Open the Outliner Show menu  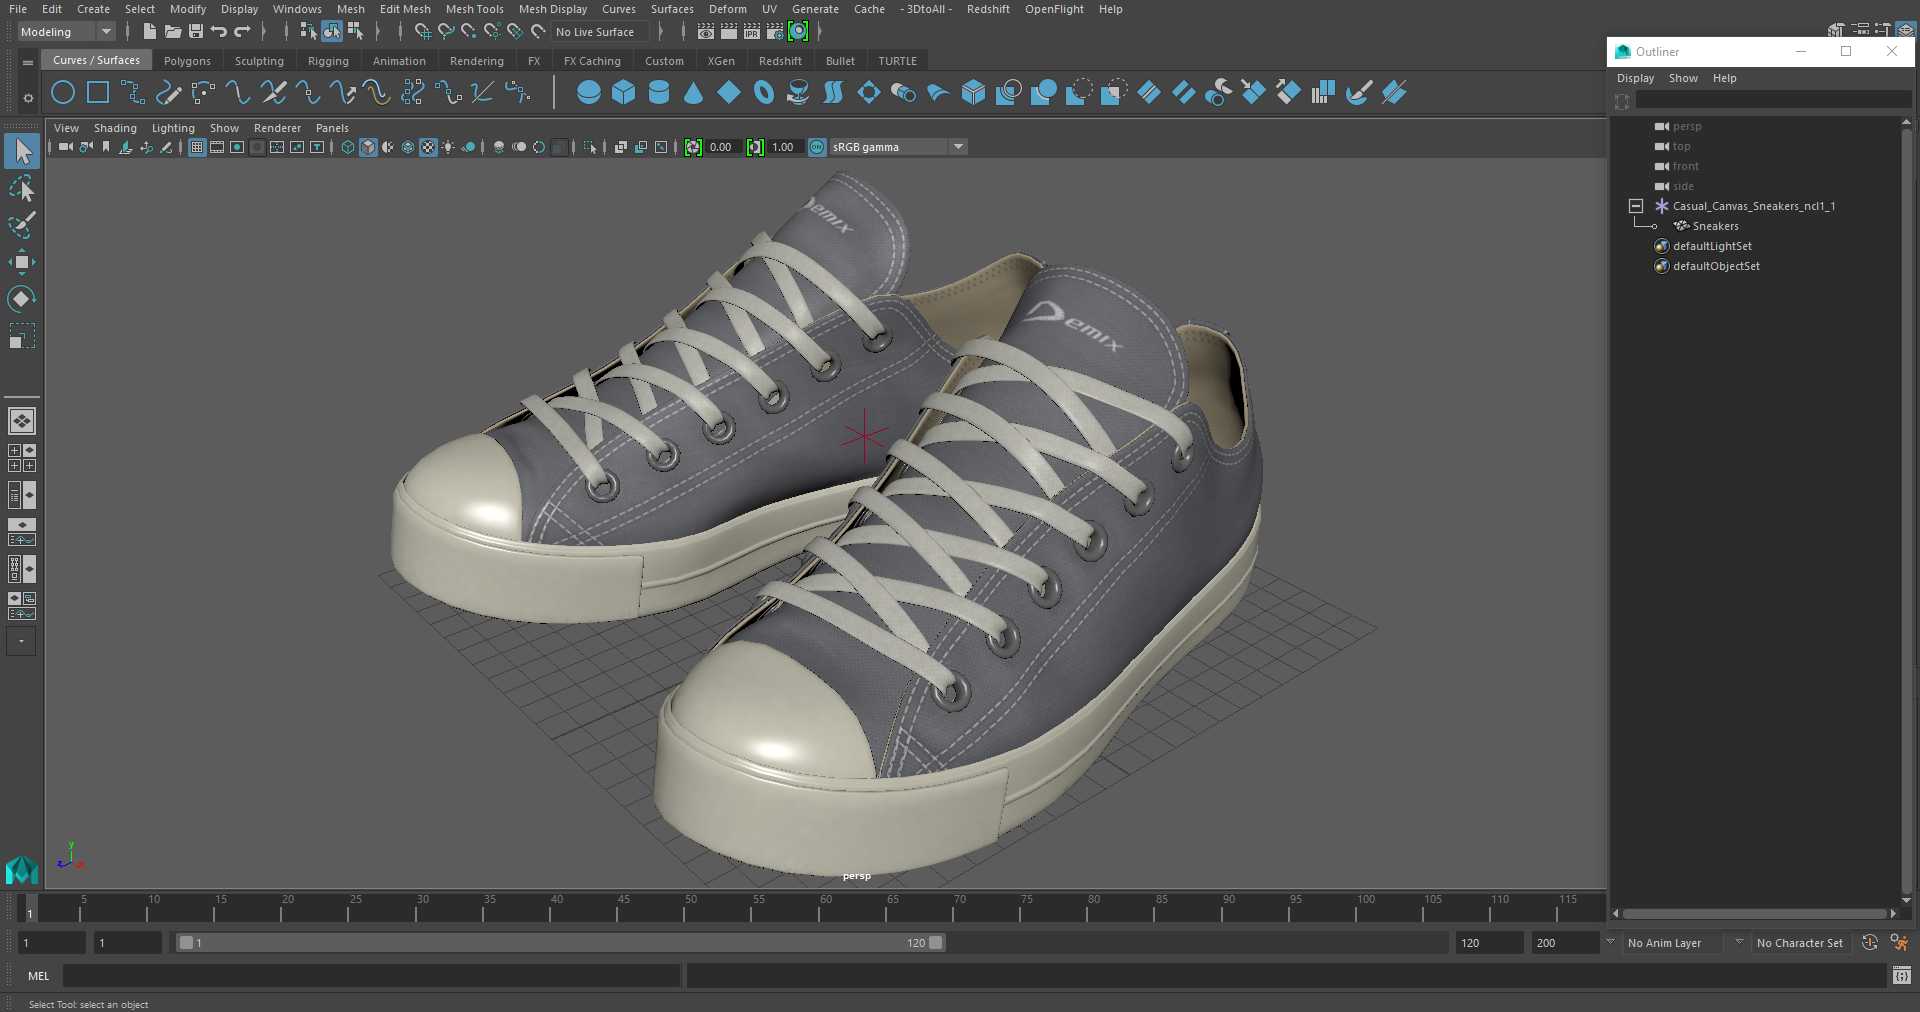[1683, 78]
